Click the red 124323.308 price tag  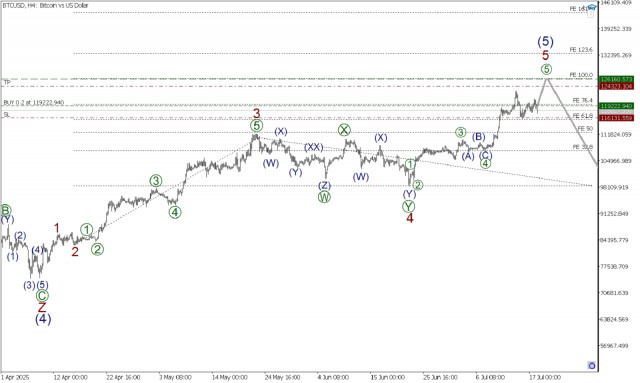coord(616,86)
